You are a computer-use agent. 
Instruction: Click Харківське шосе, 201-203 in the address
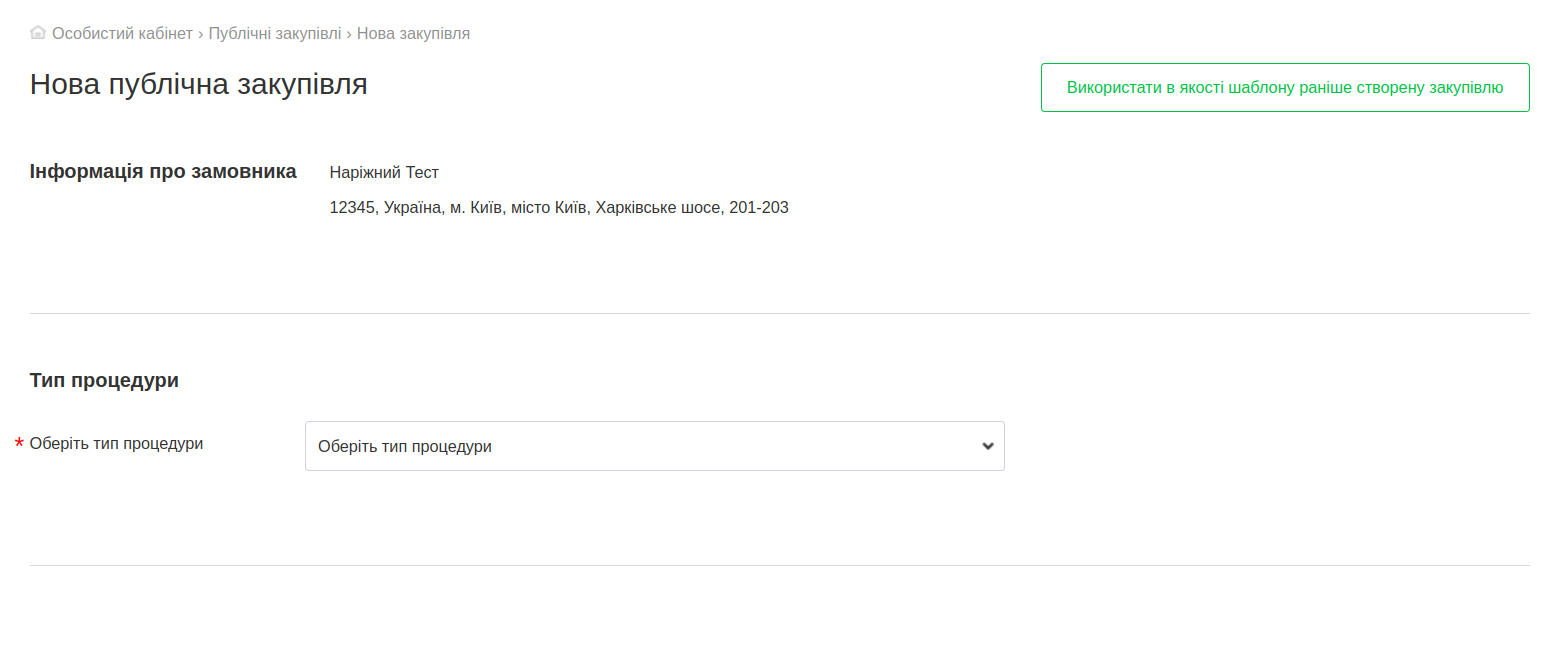click(691, 208)
